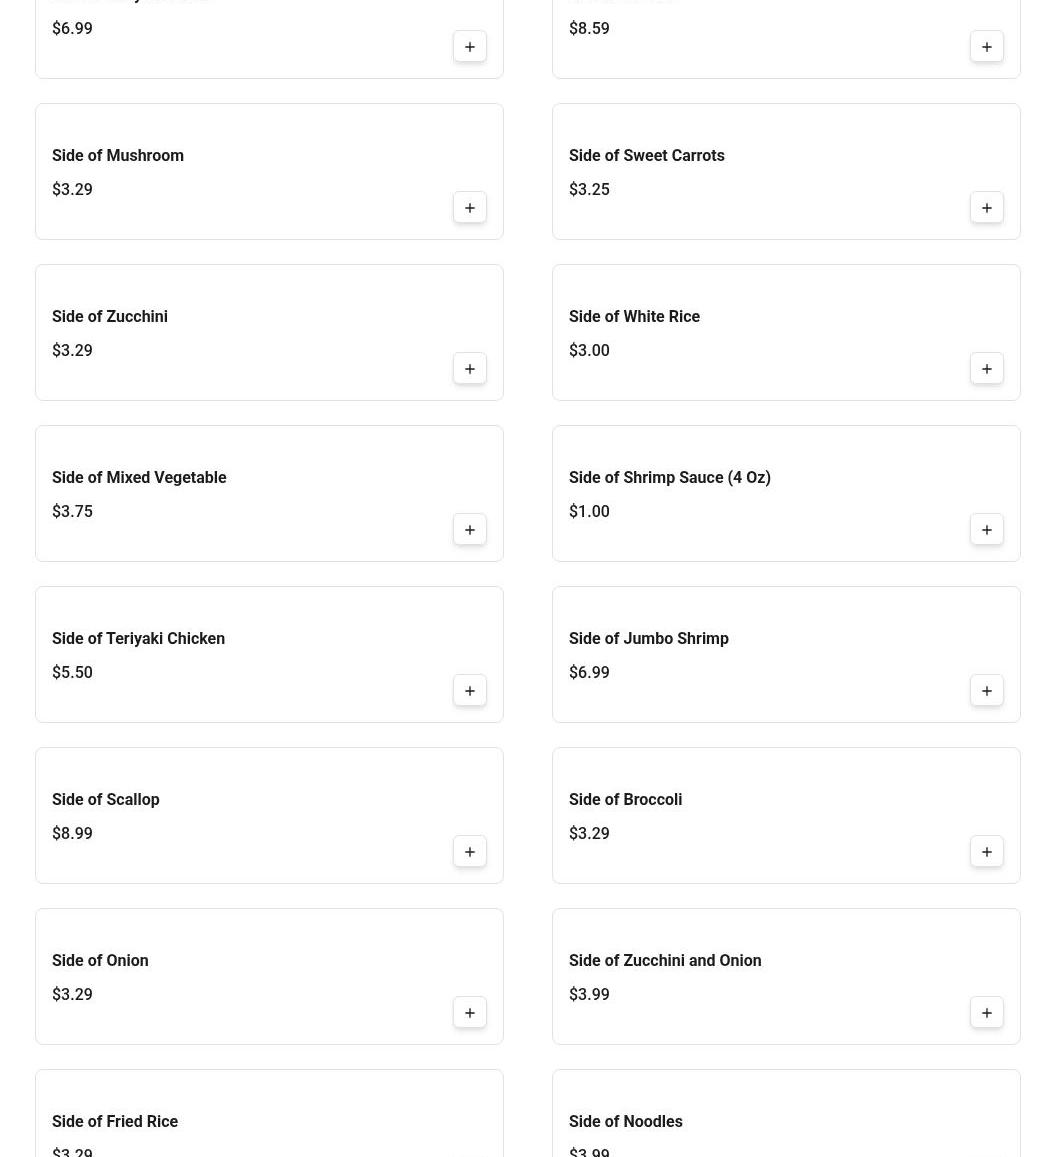Add Side of Onion using plus button
The height and width of the screenshot is (1157, 1050).
point(469,1013)
